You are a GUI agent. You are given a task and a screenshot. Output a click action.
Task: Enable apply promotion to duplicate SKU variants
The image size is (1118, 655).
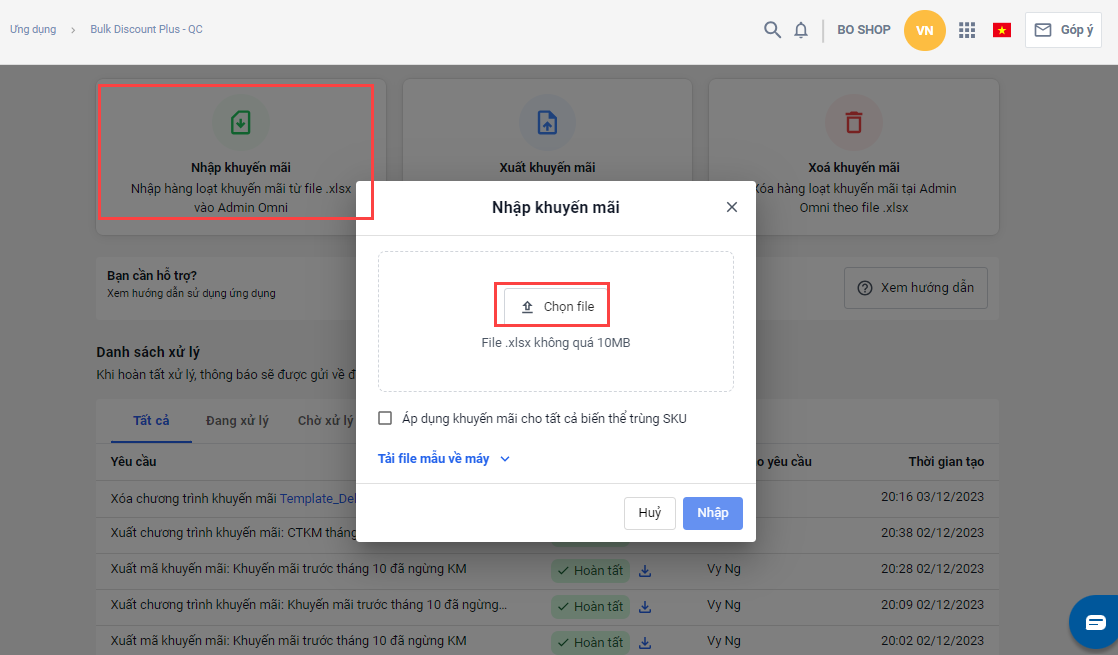(x=385, y=418)
